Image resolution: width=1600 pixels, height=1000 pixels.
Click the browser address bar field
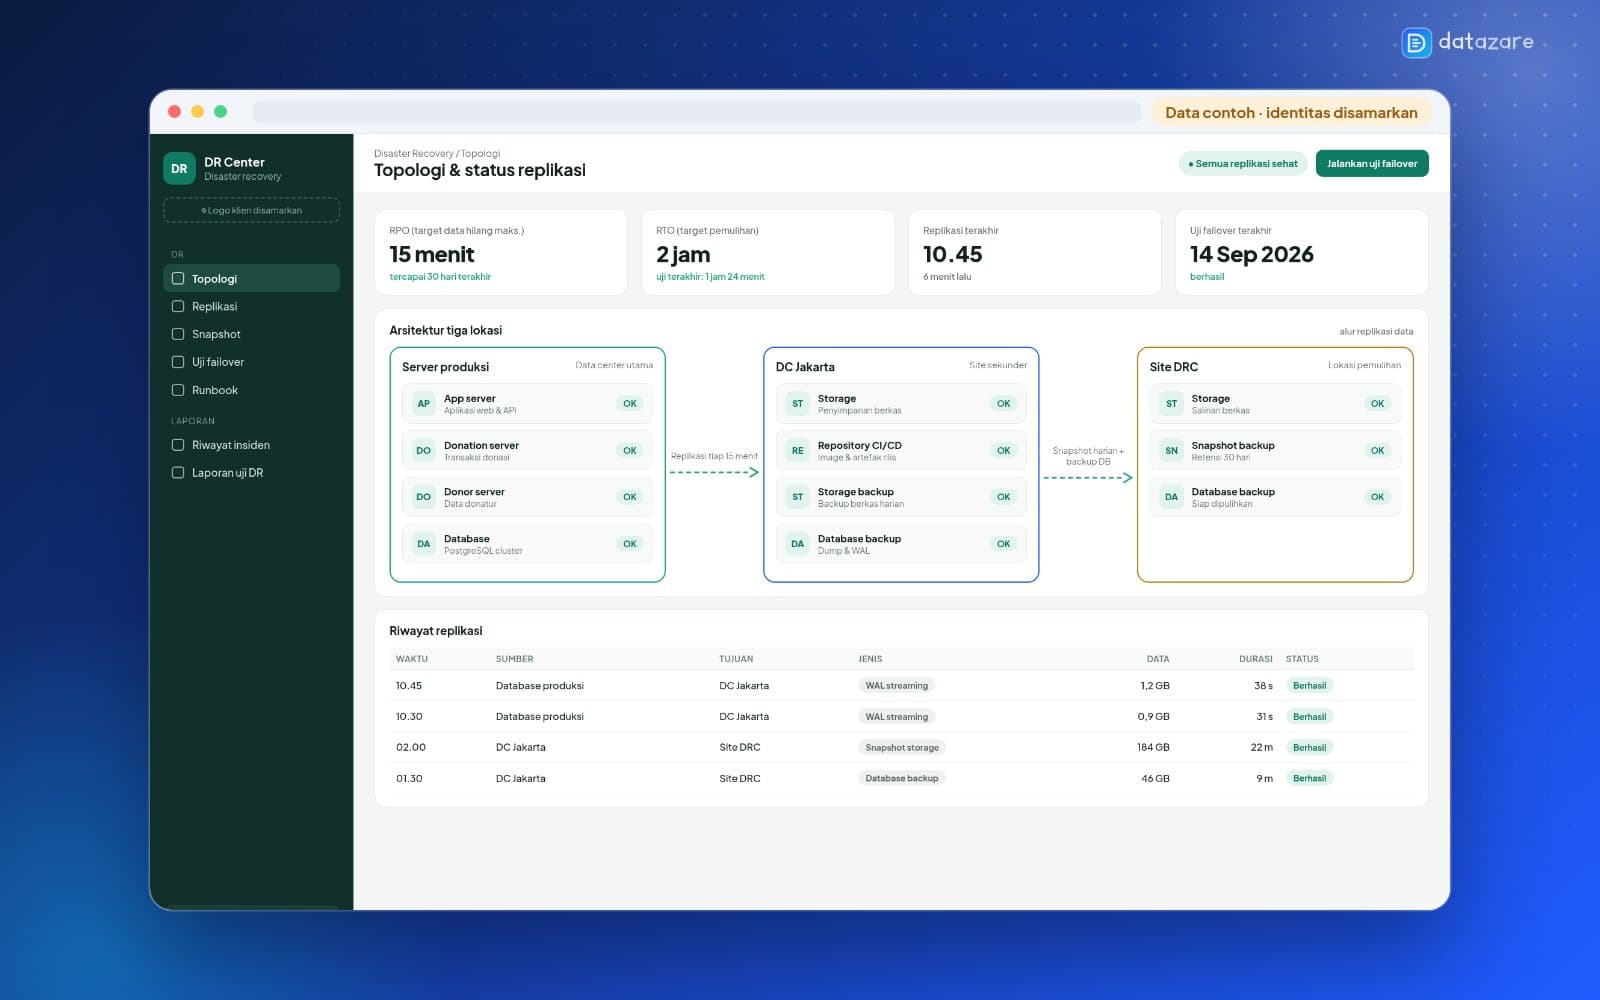tap(696, 112)
